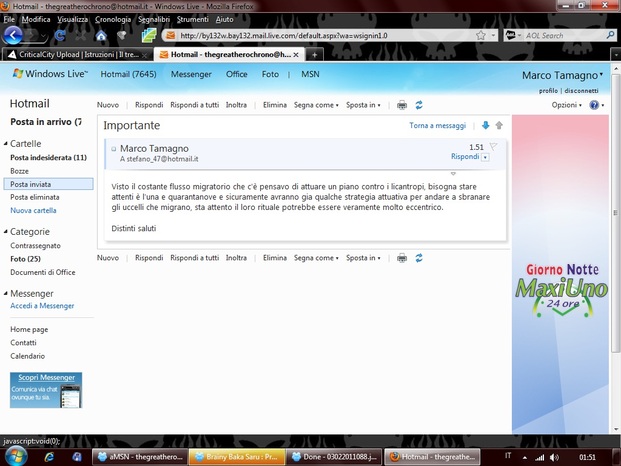Screen dimensions: 621x466
Task: Click the Windows Live logo
Action: click(50, 74)
